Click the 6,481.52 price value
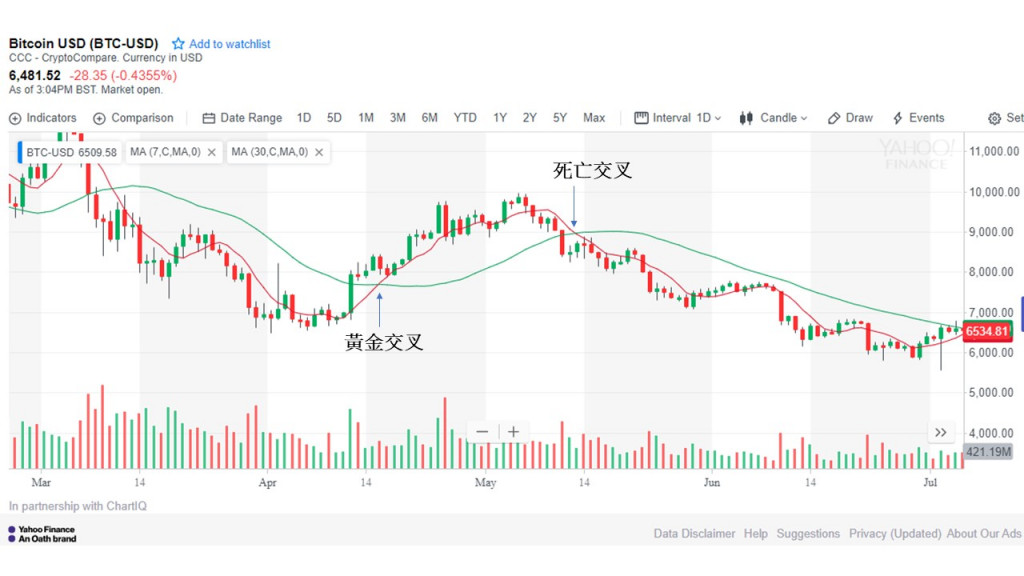 pos(35,76)
